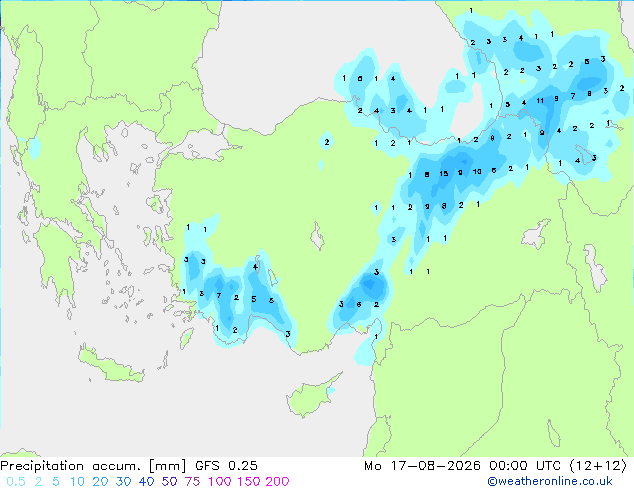The width and height of the screenshot is (634, 490).
Task: Click the 'GFS 0.25' model label
Action: coord(226,466)
